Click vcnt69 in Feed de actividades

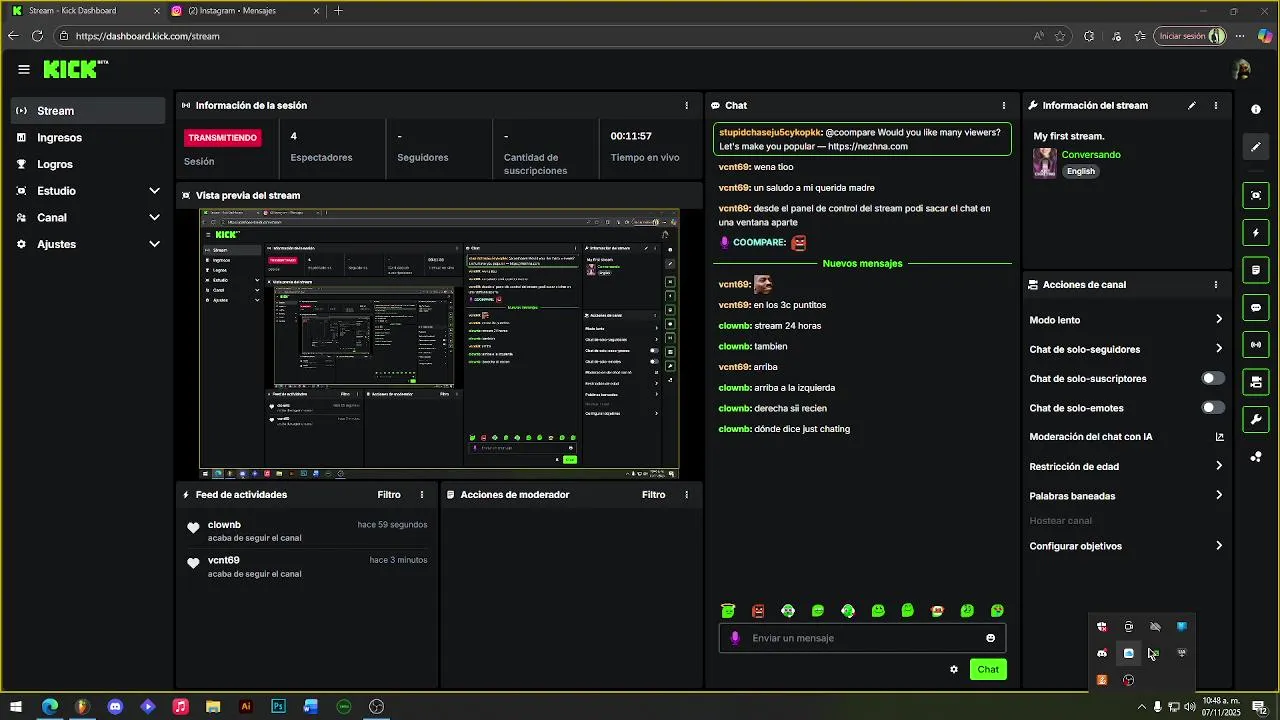(x=224, y=561)
